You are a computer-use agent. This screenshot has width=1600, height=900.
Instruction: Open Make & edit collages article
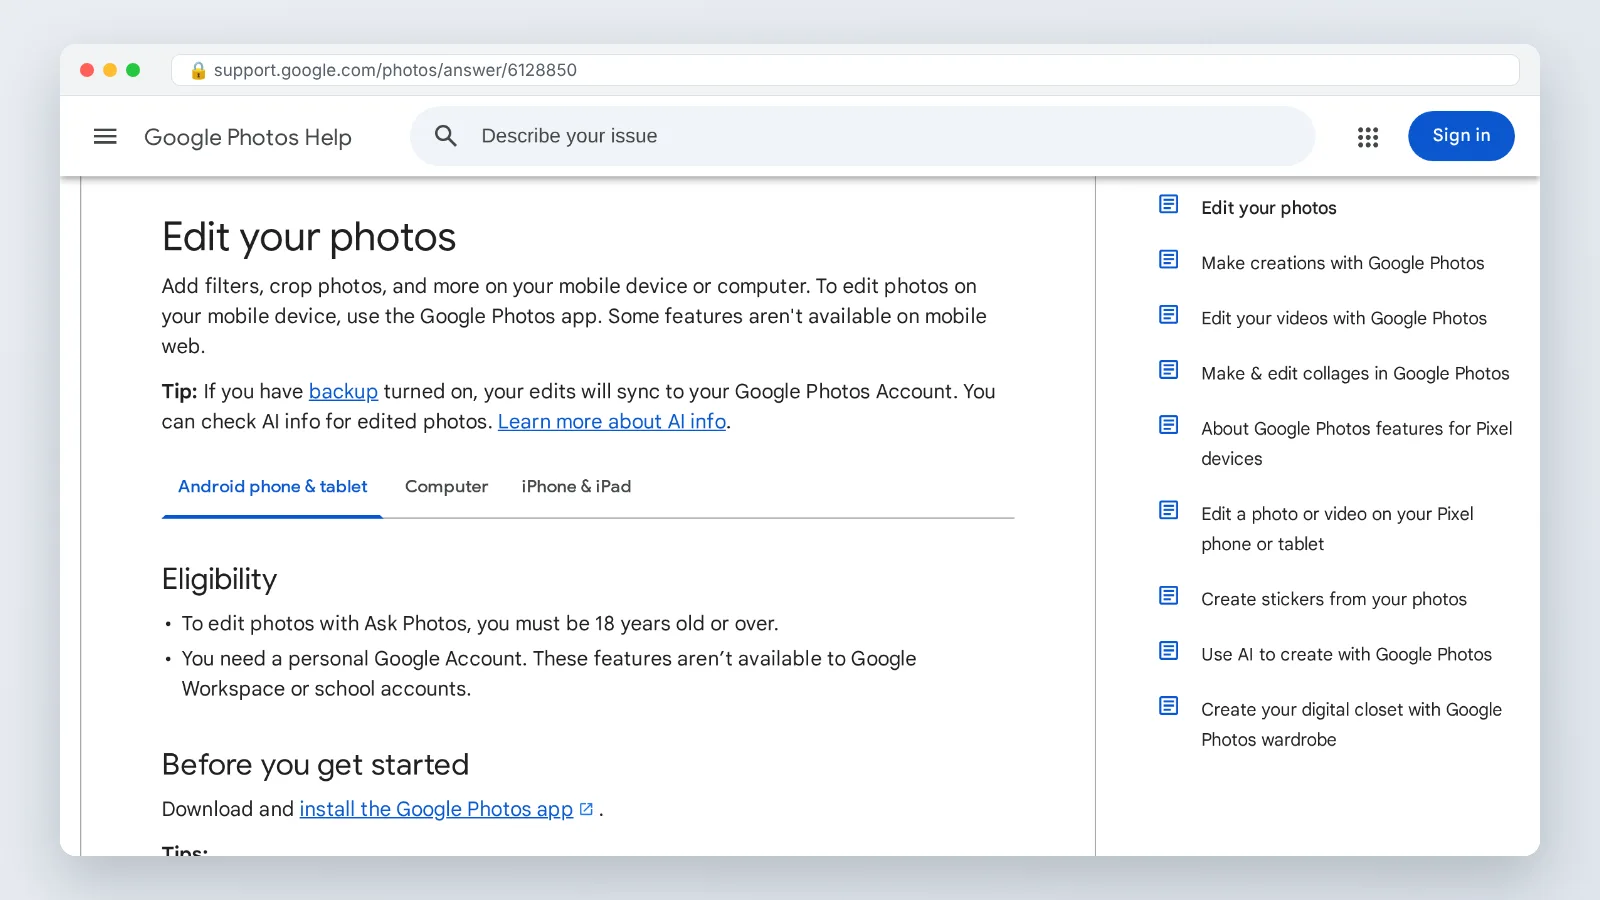click(x=1355, y=373)
